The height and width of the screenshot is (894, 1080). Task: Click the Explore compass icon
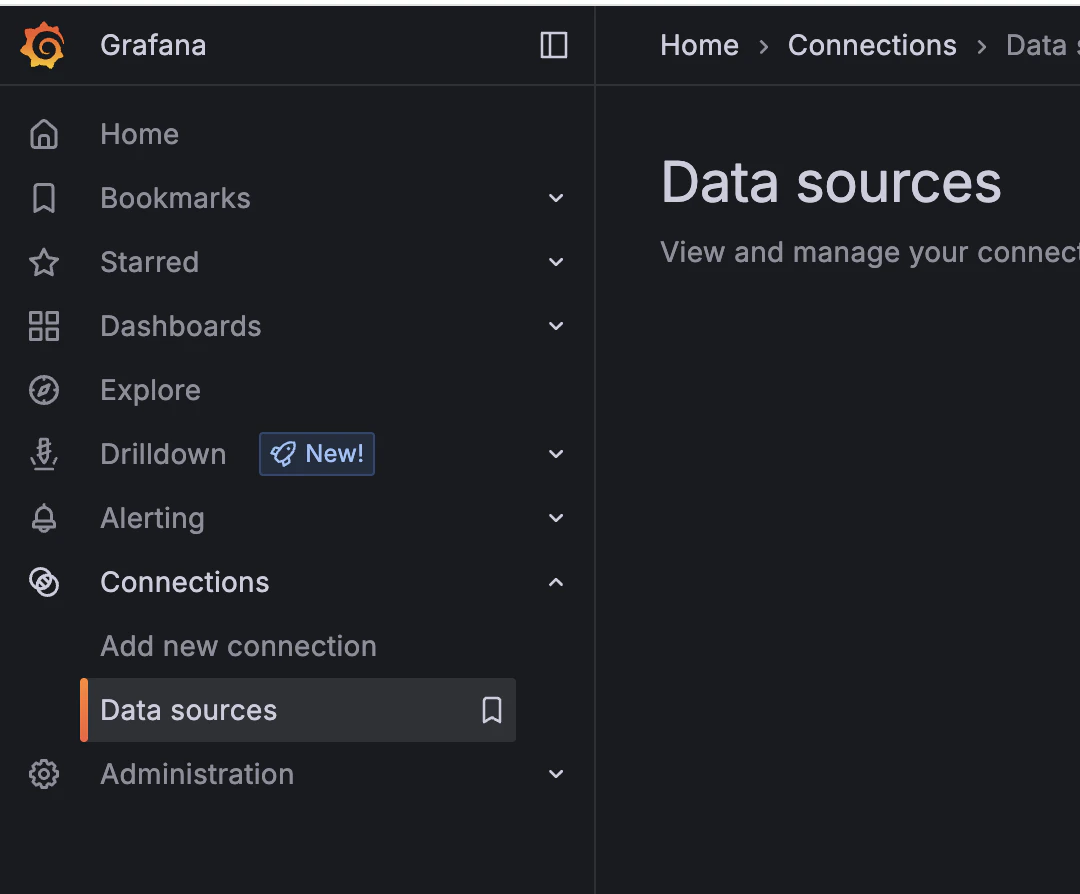pyautogui.click(x=44, y=390)
